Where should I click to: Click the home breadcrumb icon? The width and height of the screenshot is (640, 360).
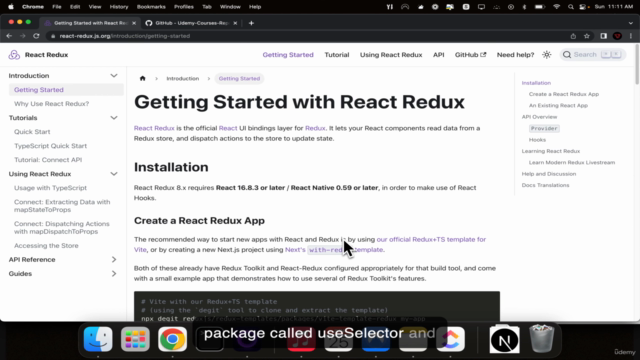coord(142,78)
